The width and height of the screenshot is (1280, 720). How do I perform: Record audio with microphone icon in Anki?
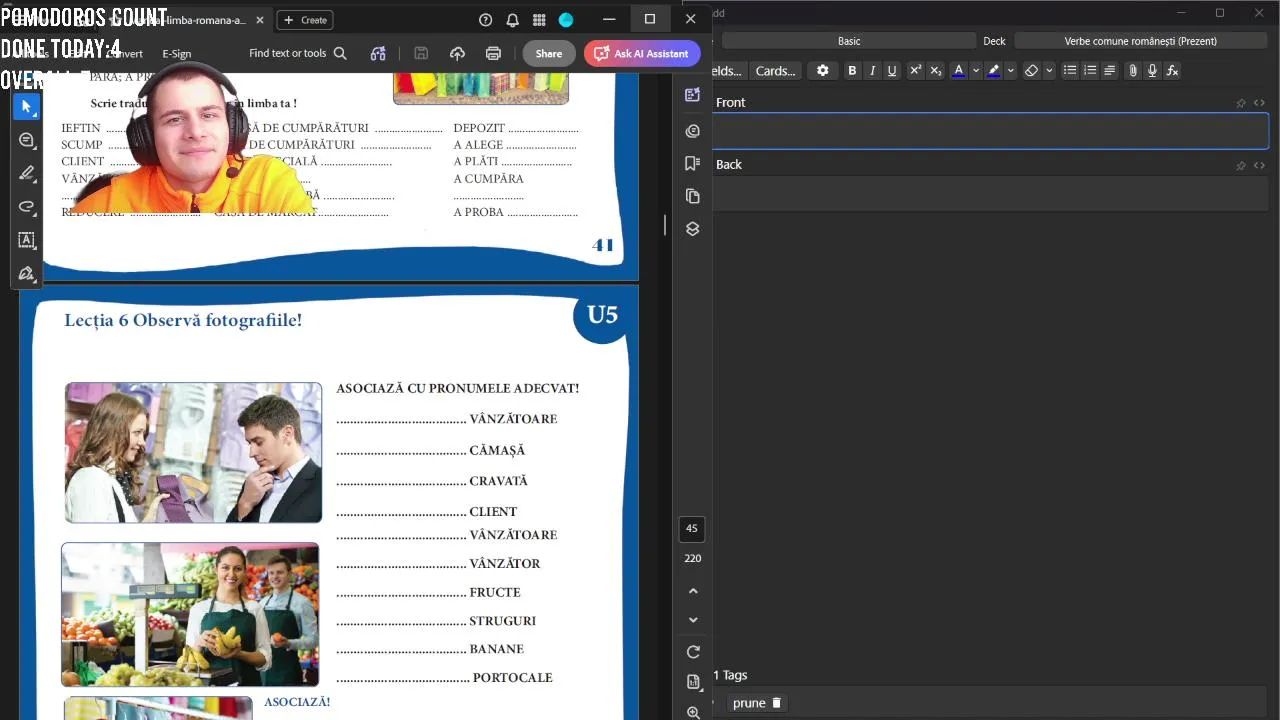coord(1152,71)
